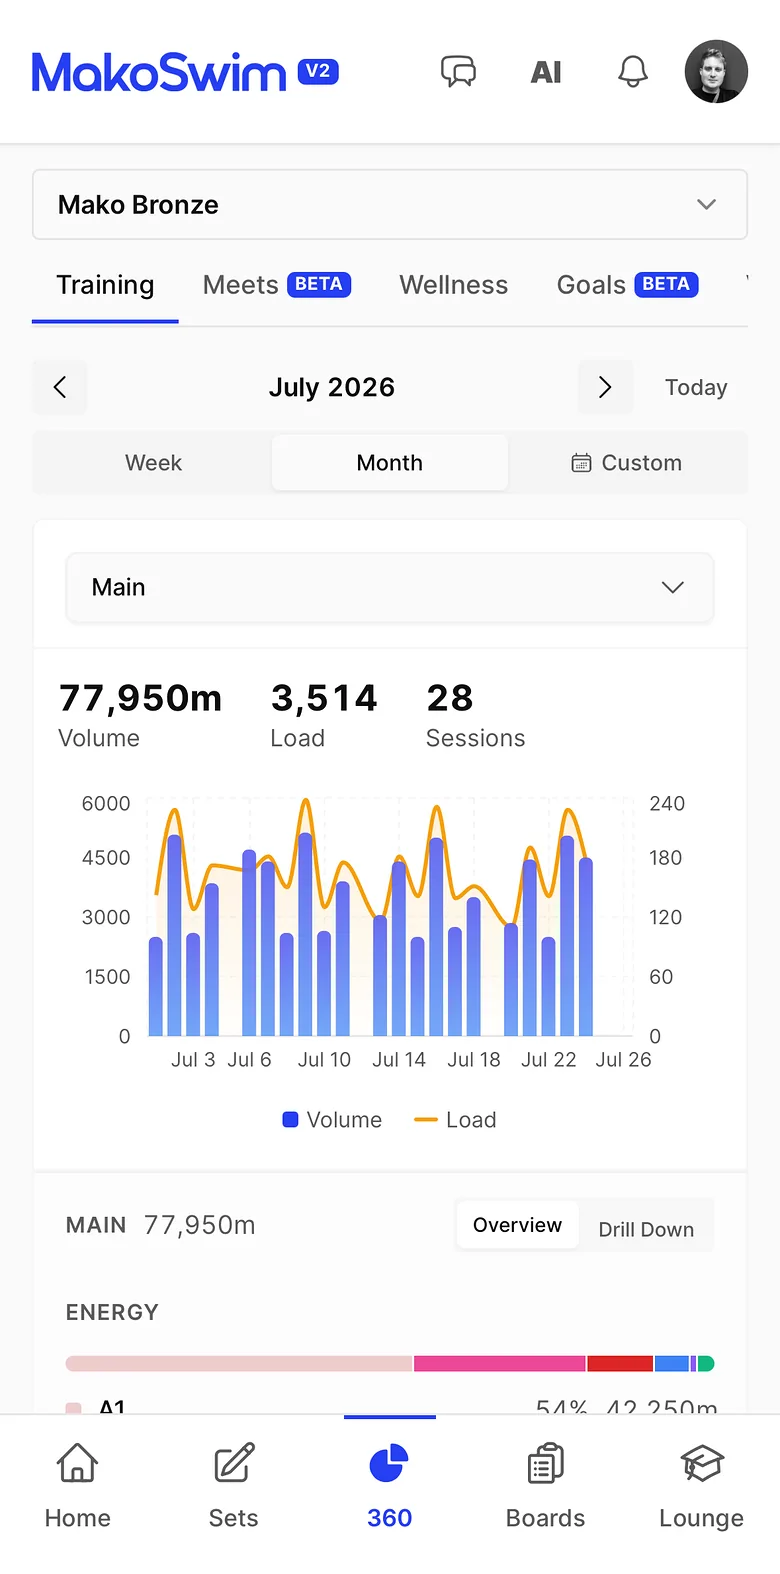Screen dimensions: 780x1574
Task: Click the 77,950m Volume stat
Action: 140,715
